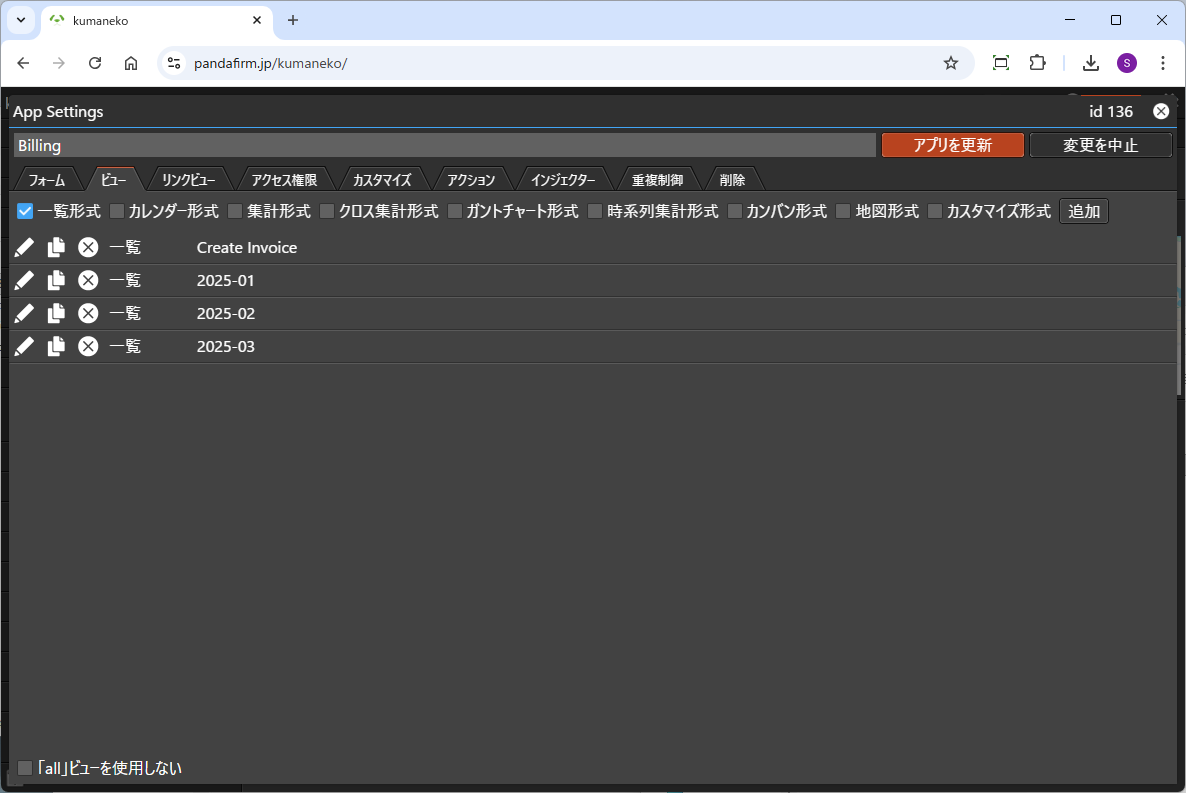
Task: Delete the 2025-02 view
Action: (x=88, y=314)
